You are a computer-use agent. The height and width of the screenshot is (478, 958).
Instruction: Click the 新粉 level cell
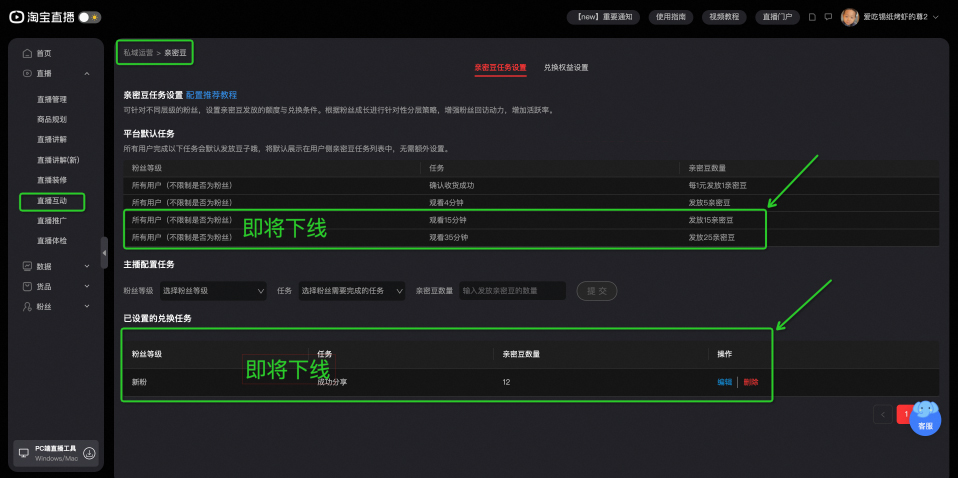[139, 382]
